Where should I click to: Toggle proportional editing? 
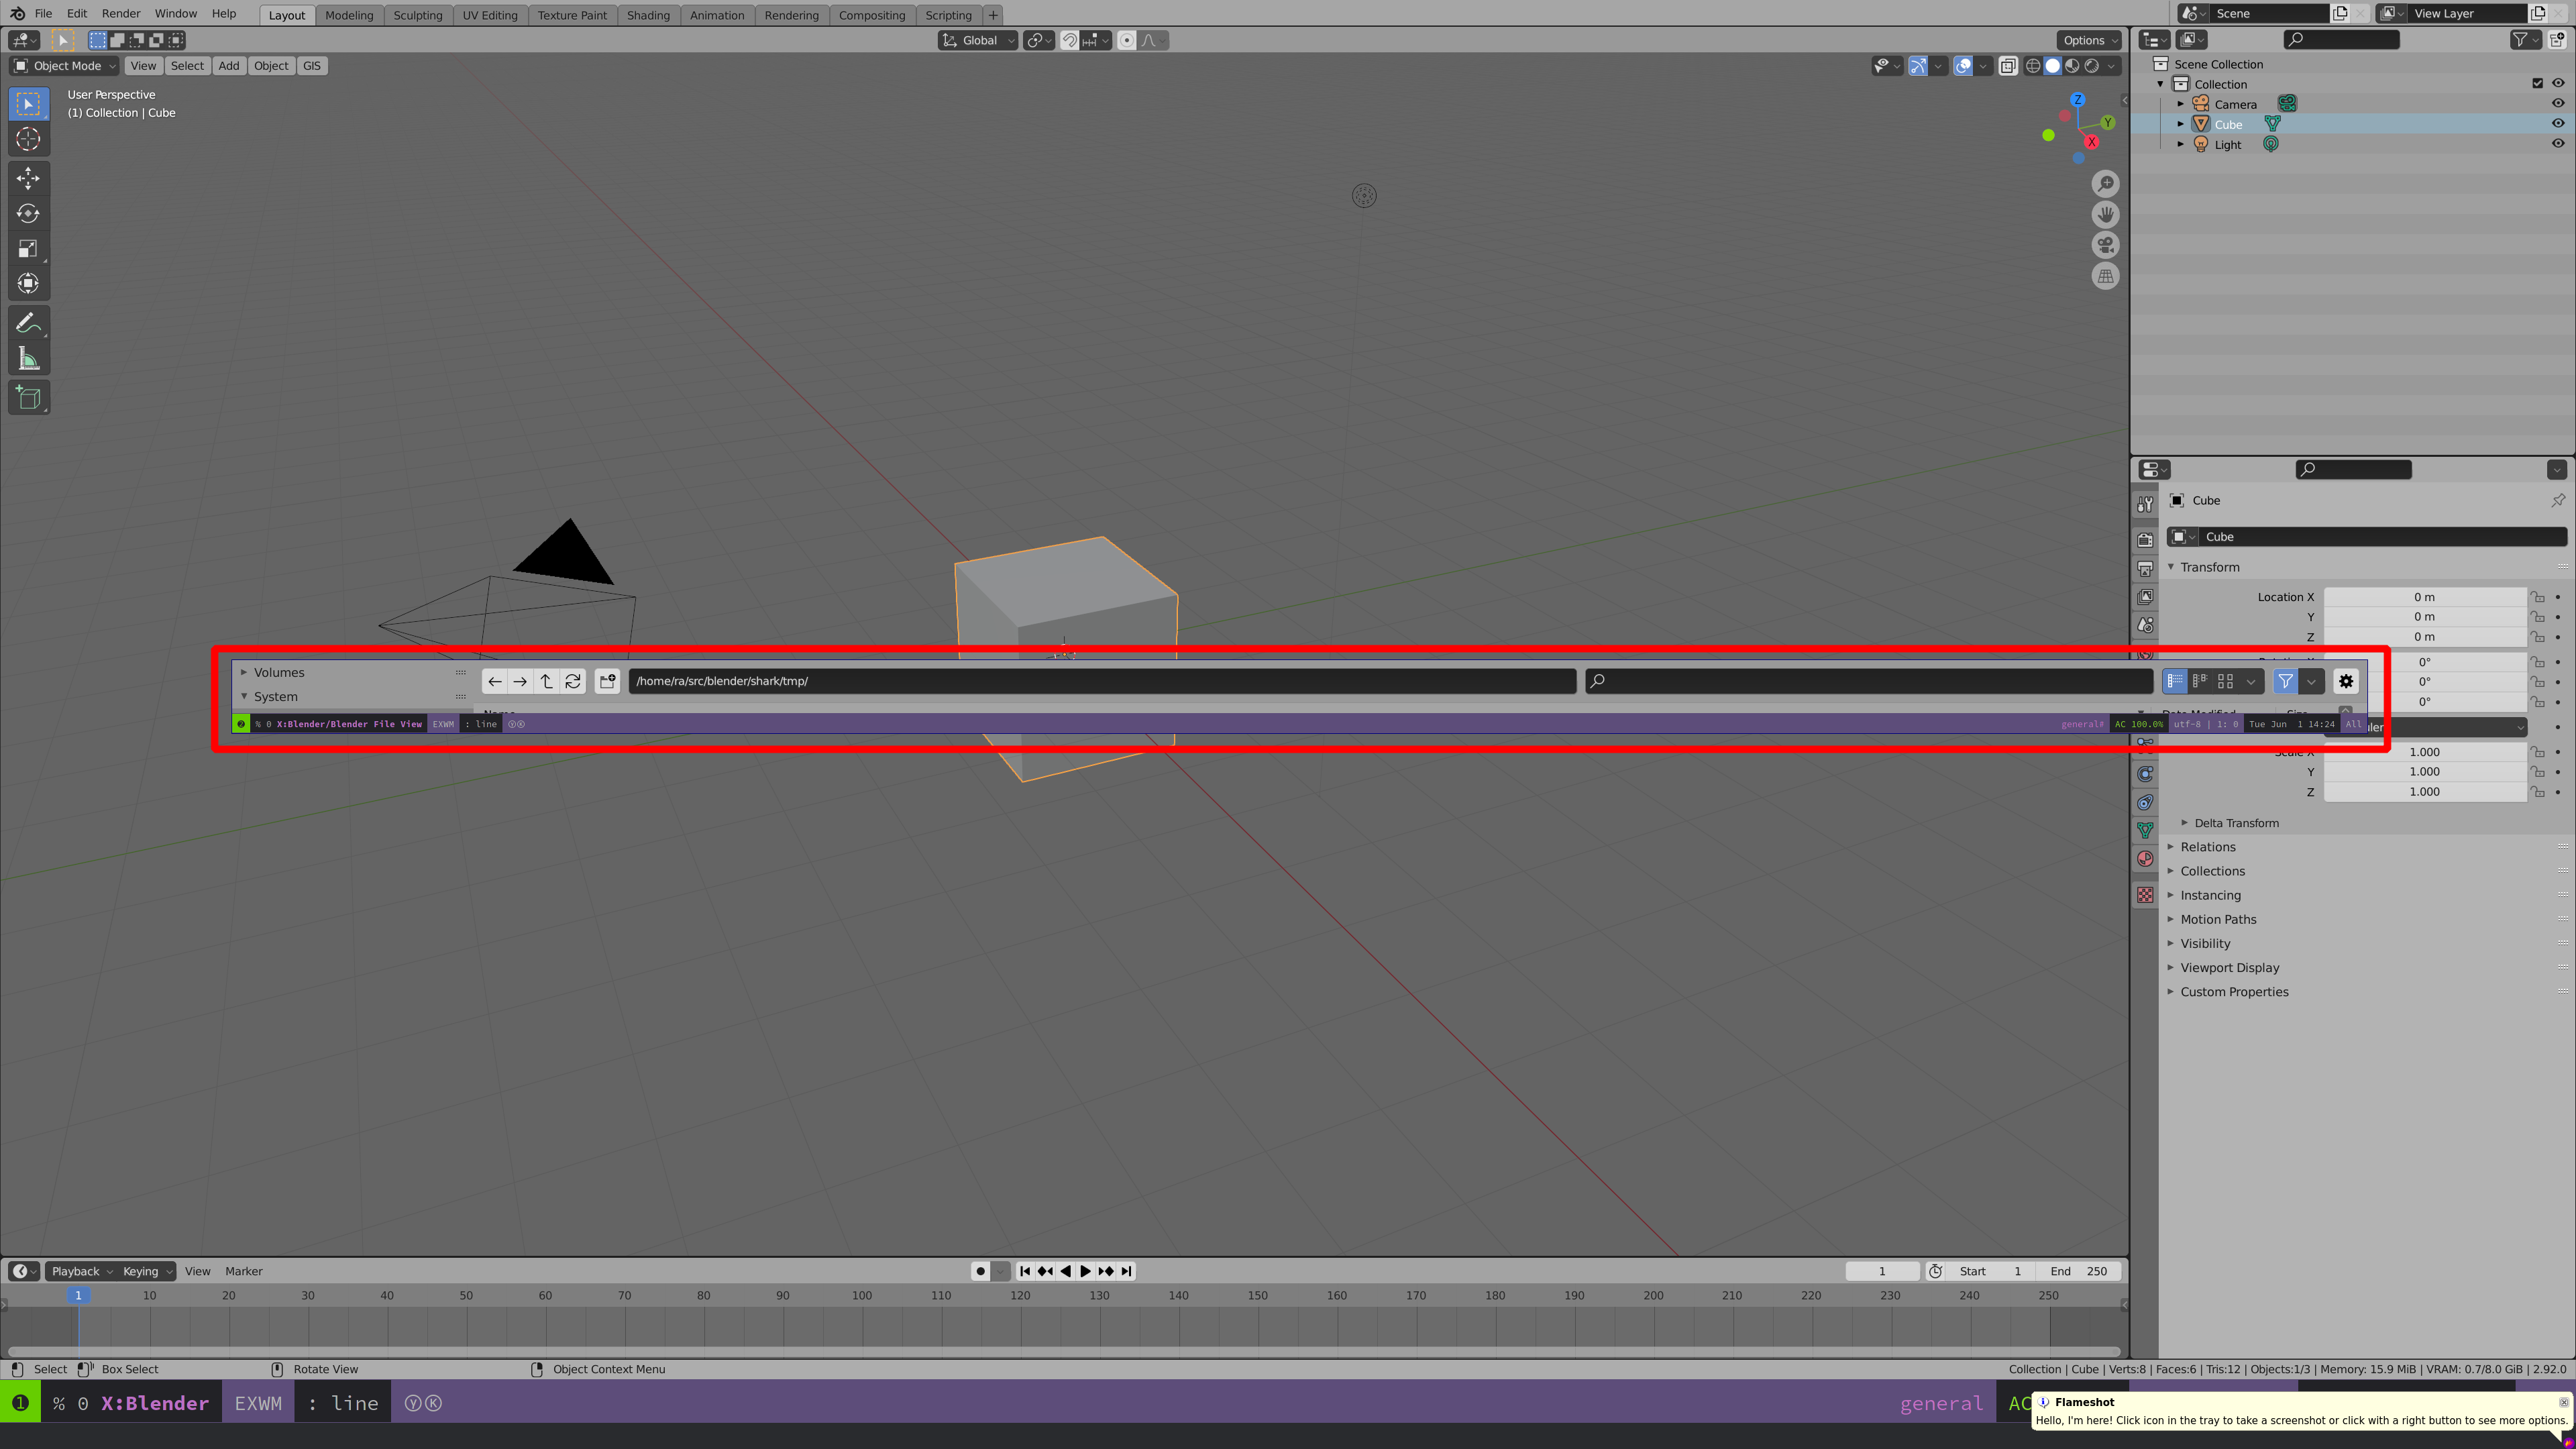(x=1127, y=40)
